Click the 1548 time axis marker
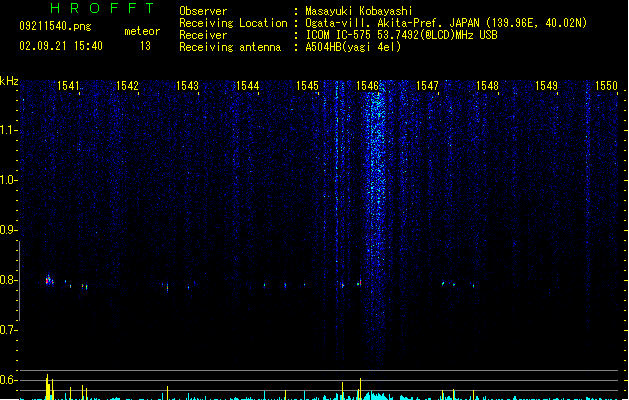This screenshot has height=400, width=629. (487, 85)
